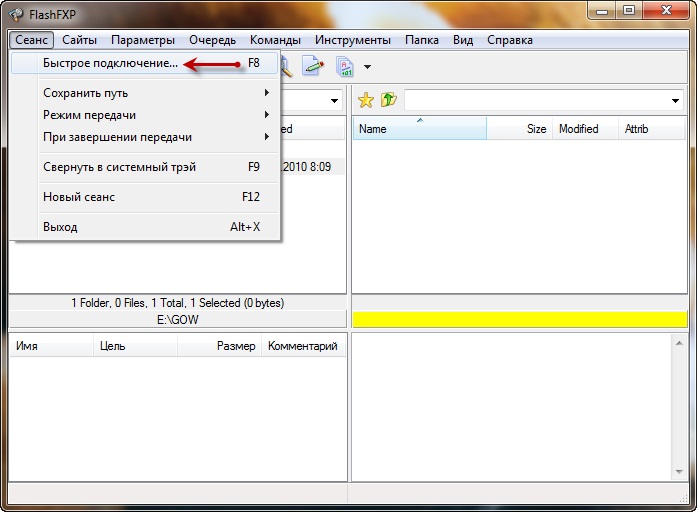Open dropdown arrow beside the toolbar document icon
697x512 pixels.
(x=367, y=67)
